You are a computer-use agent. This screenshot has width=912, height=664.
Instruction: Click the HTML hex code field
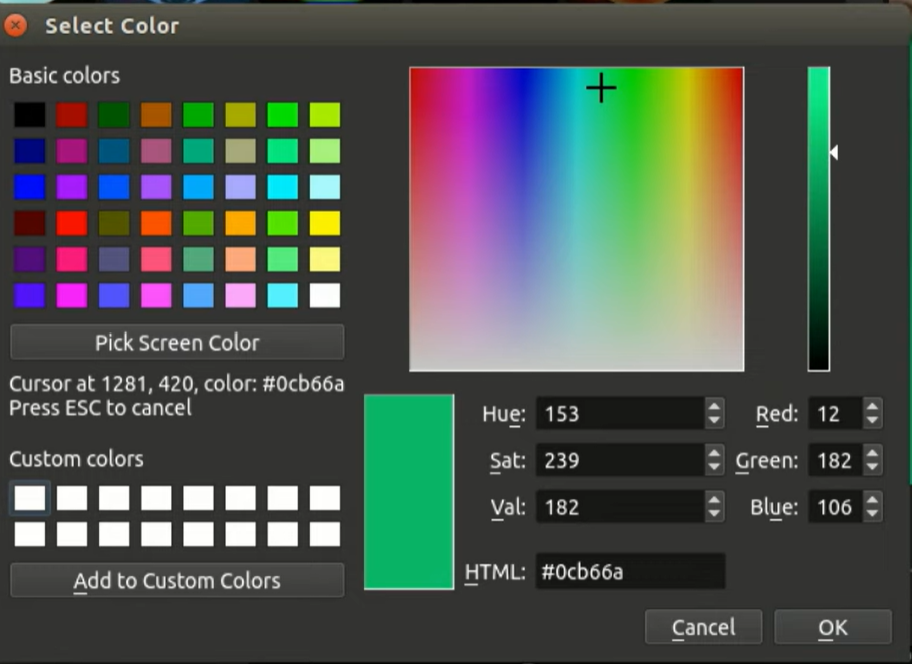[629, 571]
